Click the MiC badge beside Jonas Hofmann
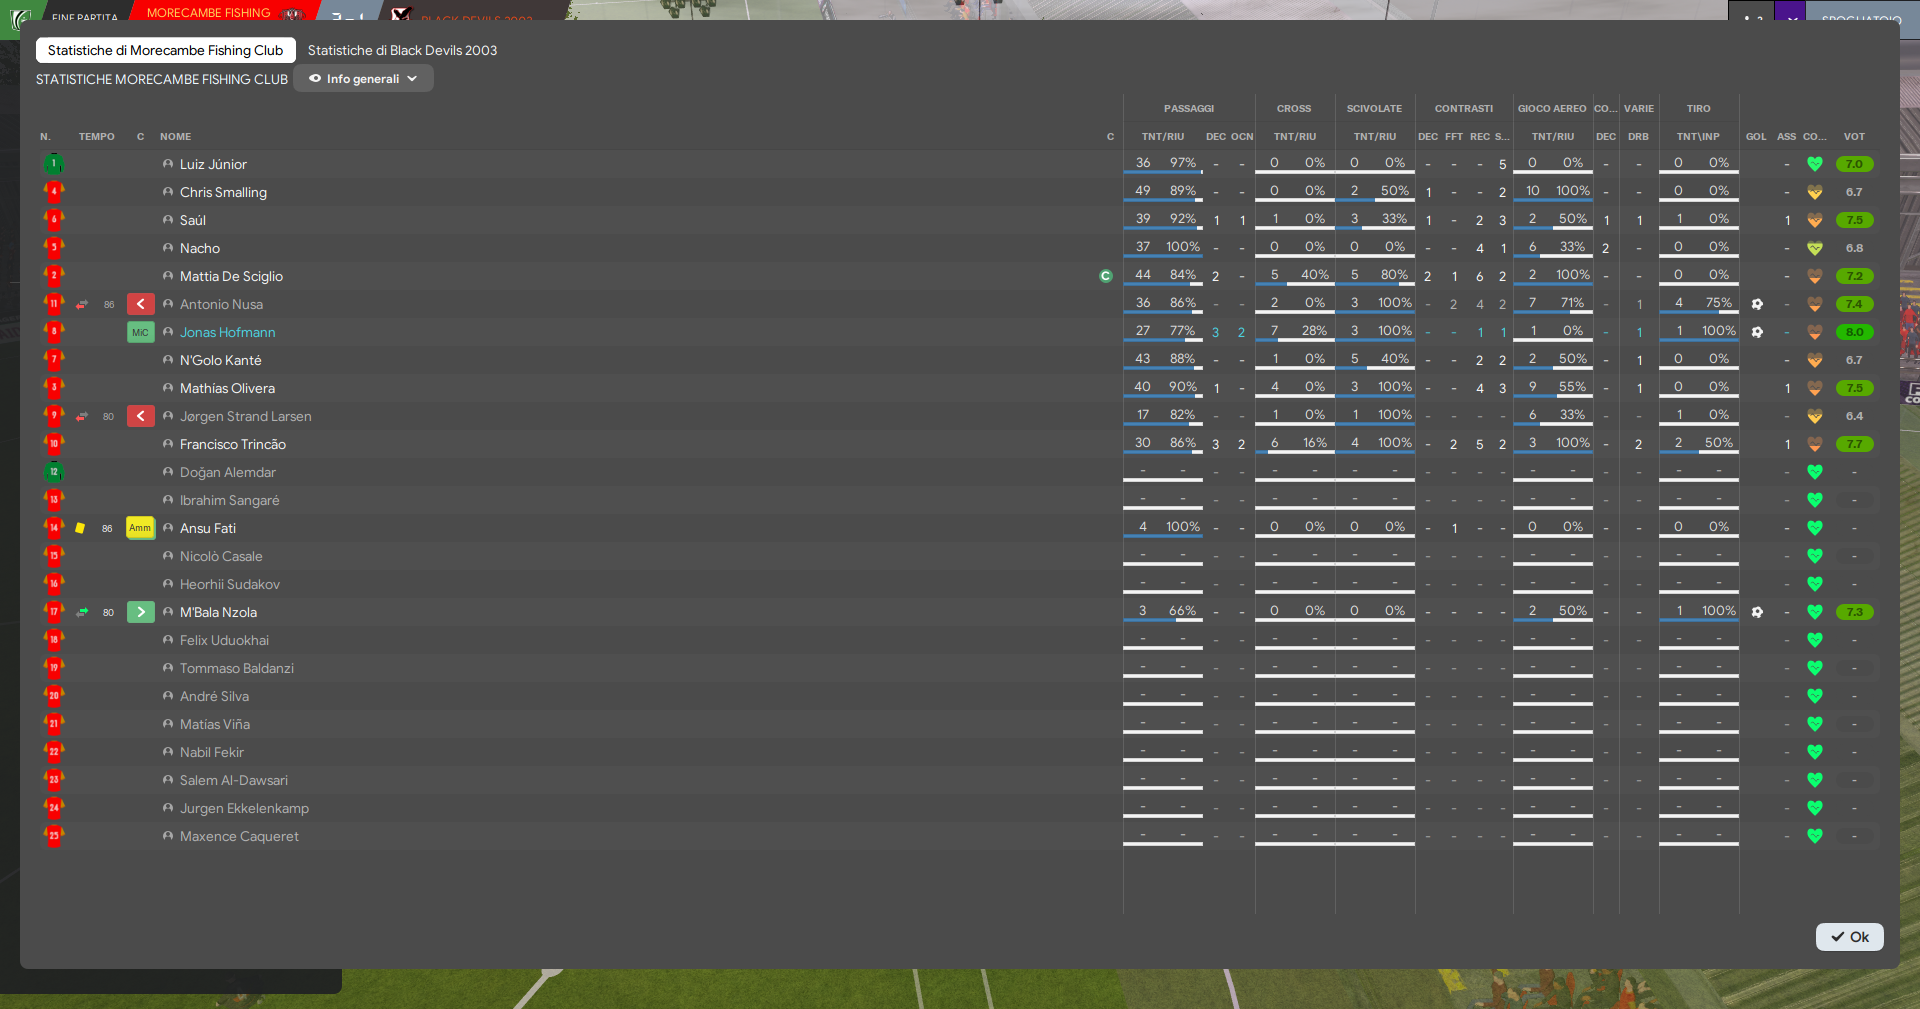Screen dimensions: 1920x1009 [141, 332]
